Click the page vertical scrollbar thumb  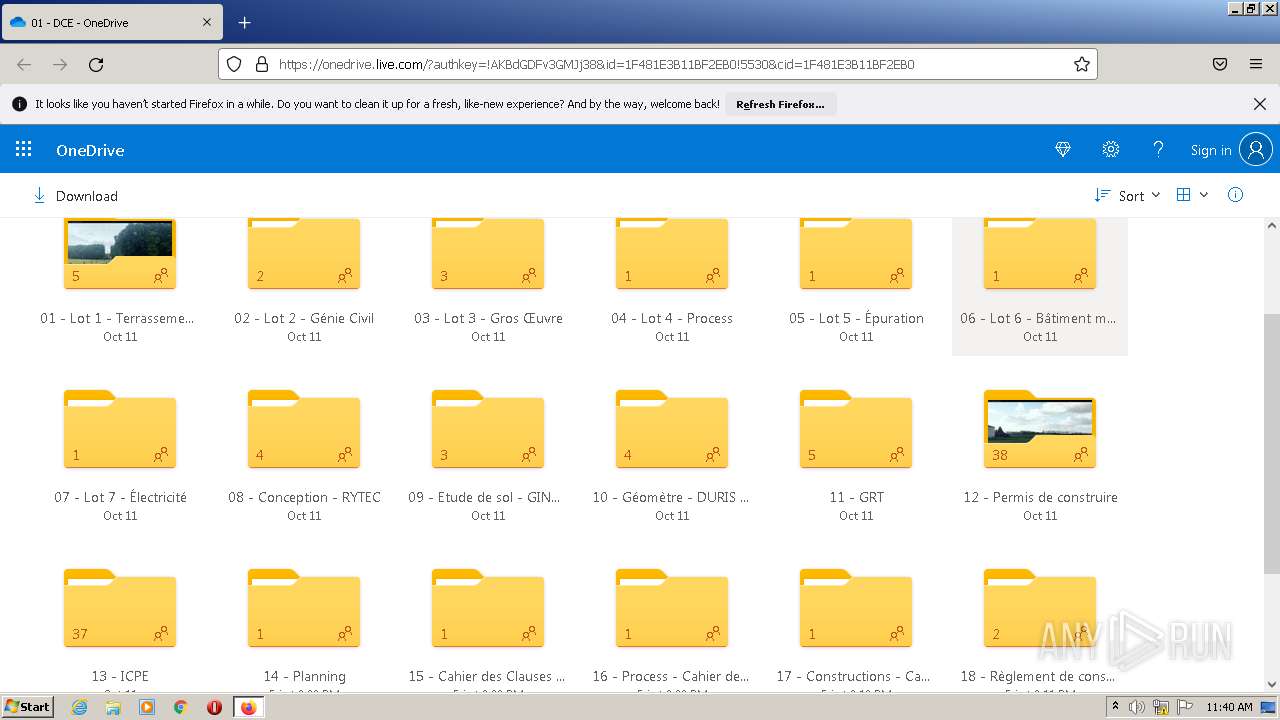coord(1271,444)
